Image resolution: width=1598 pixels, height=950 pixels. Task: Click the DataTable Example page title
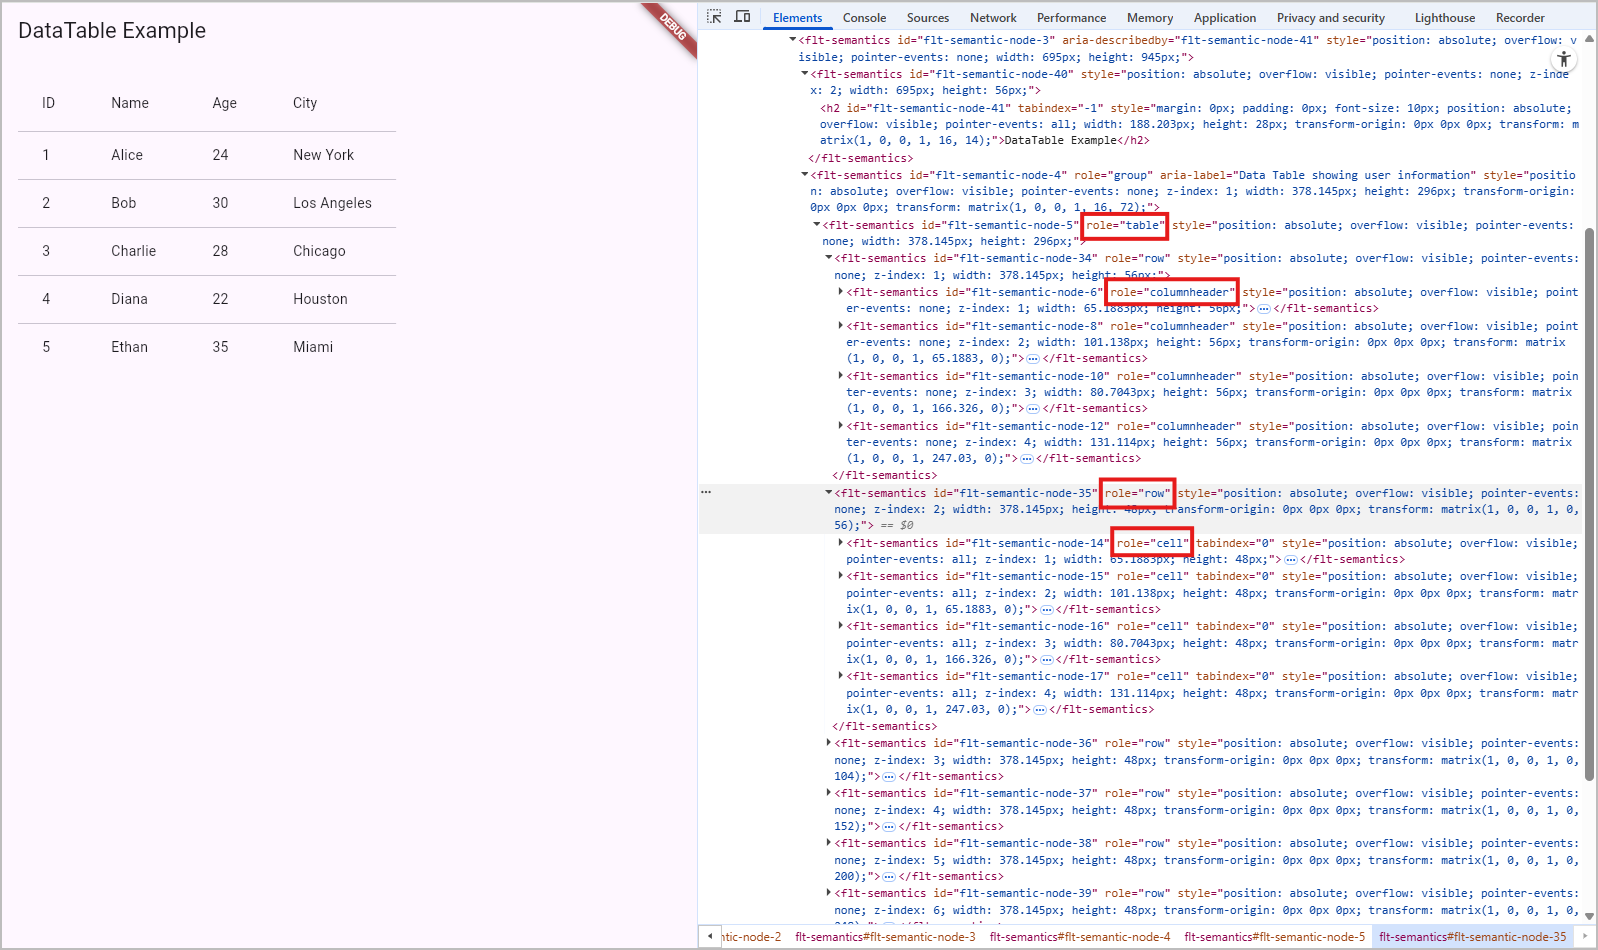tap(112, 31)
